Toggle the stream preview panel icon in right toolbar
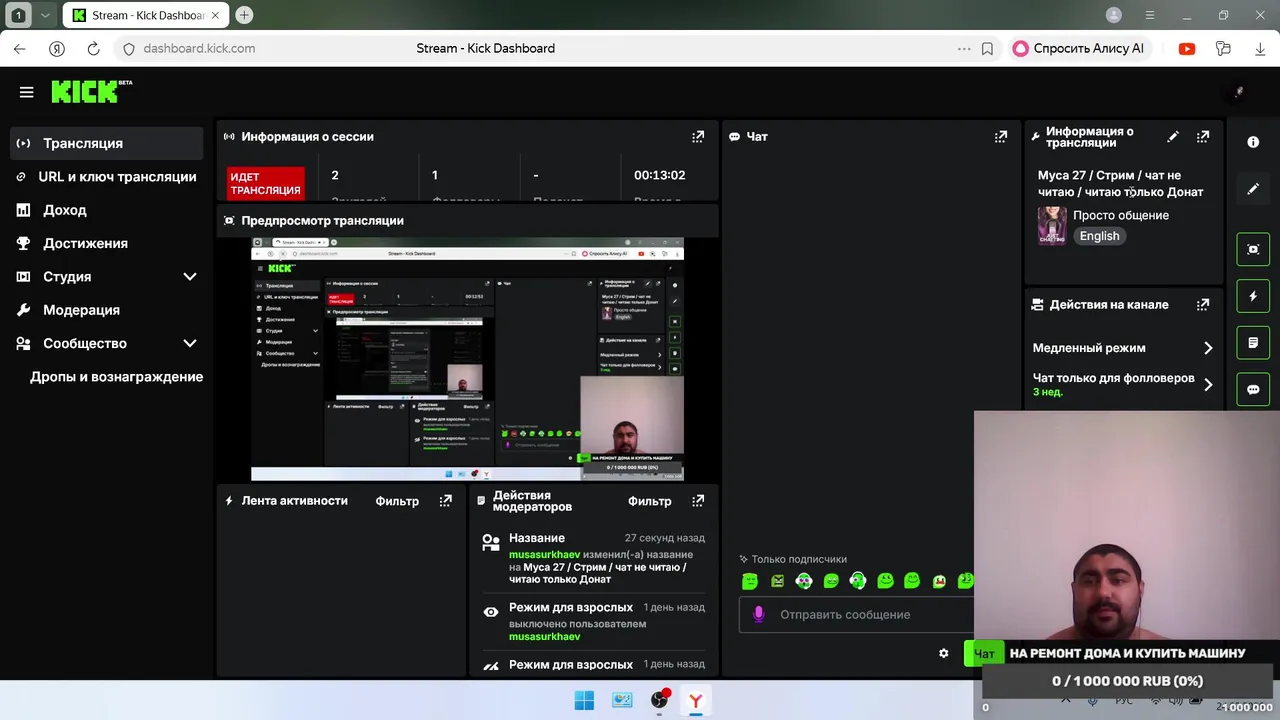 [x=1253, y=249]
